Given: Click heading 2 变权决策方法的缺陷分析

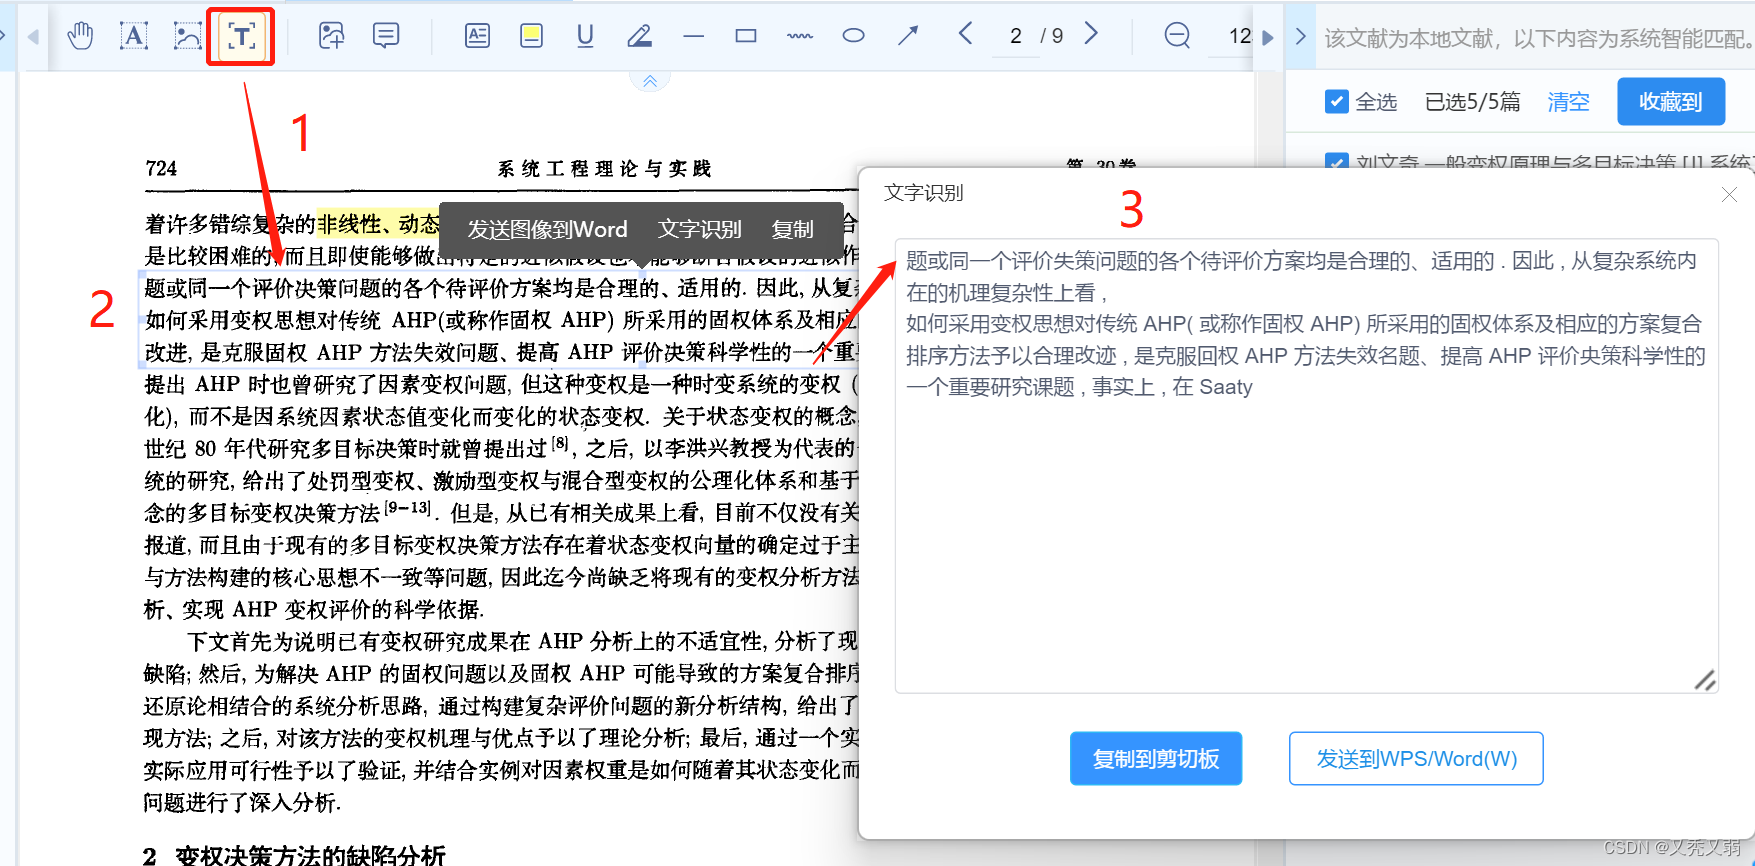Looking at the screenshot, I should coord(294,855).
